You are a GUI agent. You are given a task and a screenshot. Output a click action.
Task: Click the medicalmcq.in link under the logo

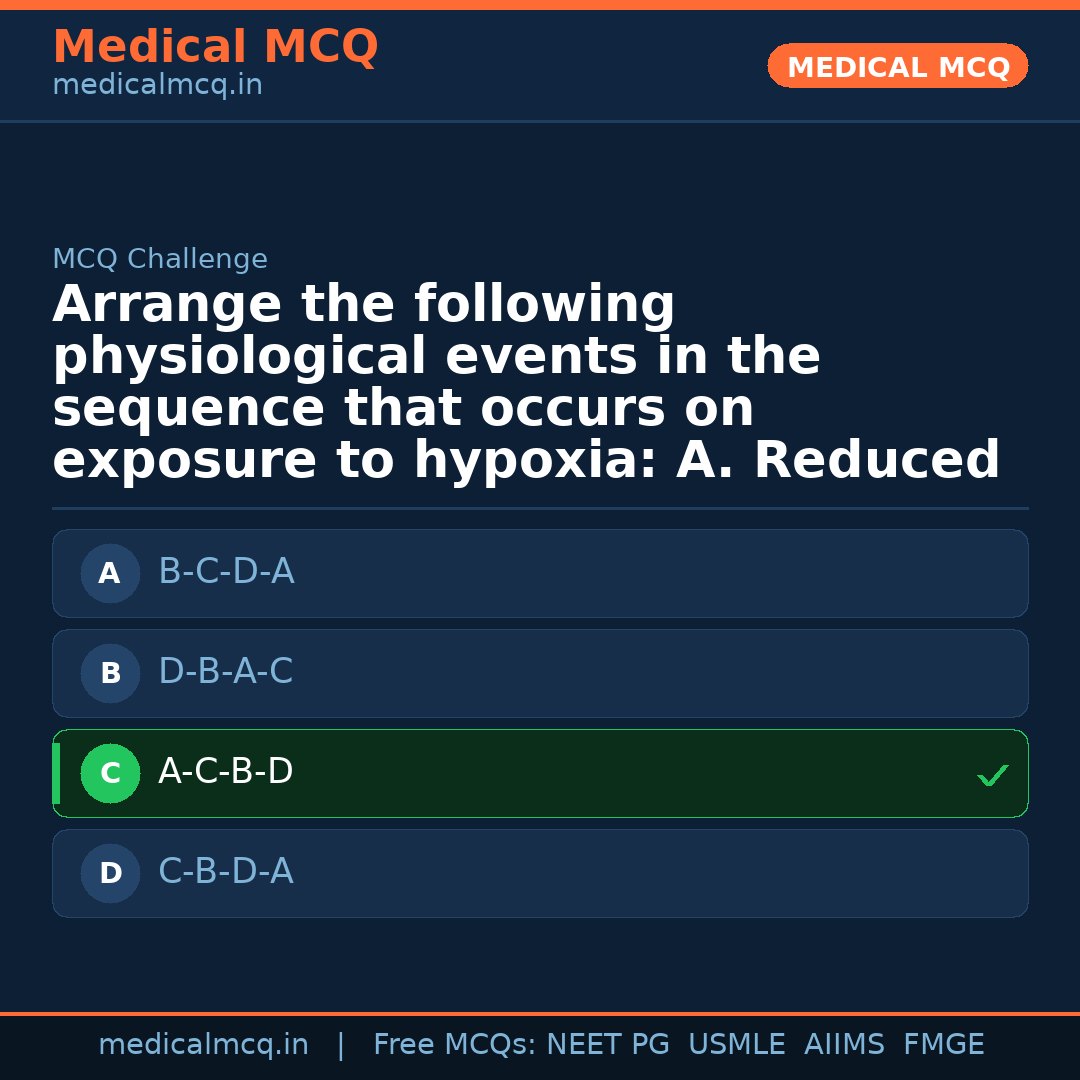(157, 84)
